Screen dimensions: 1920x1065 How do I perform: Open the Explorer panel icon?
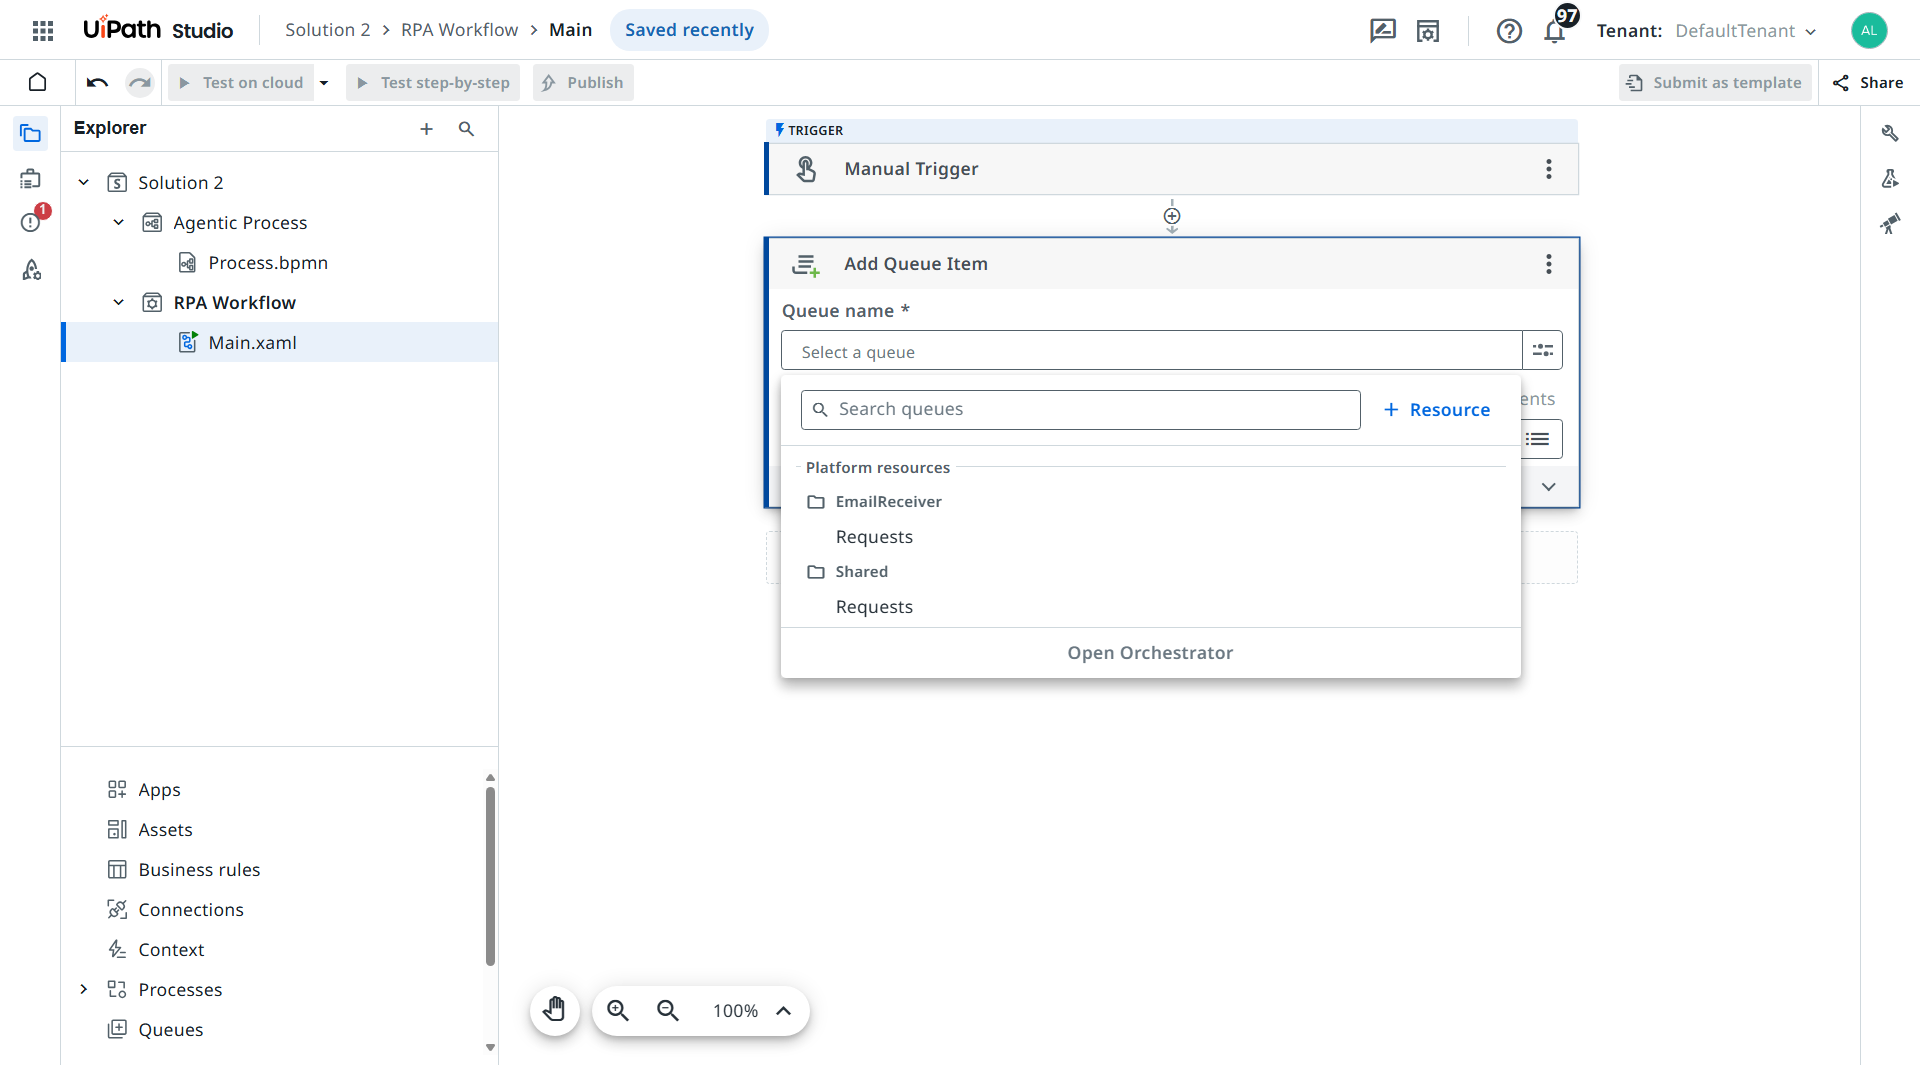point(31,133)
